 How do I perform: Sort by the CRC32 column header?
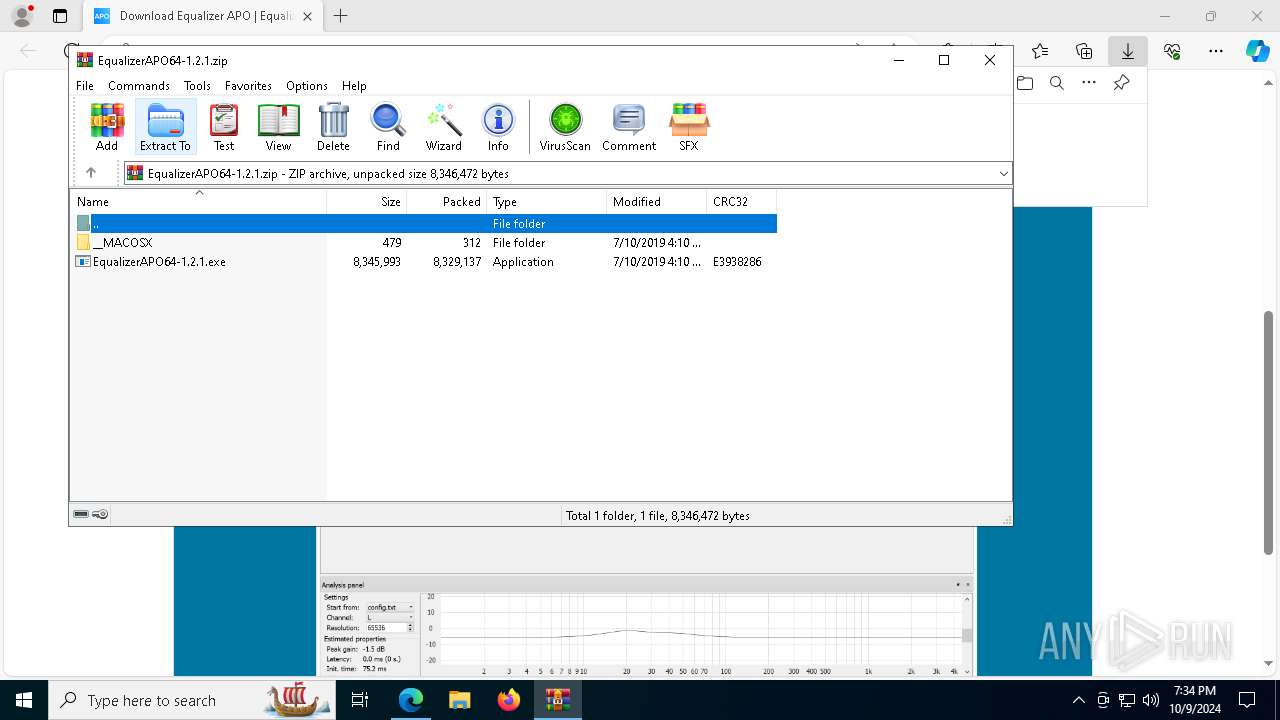pos(741,202)
